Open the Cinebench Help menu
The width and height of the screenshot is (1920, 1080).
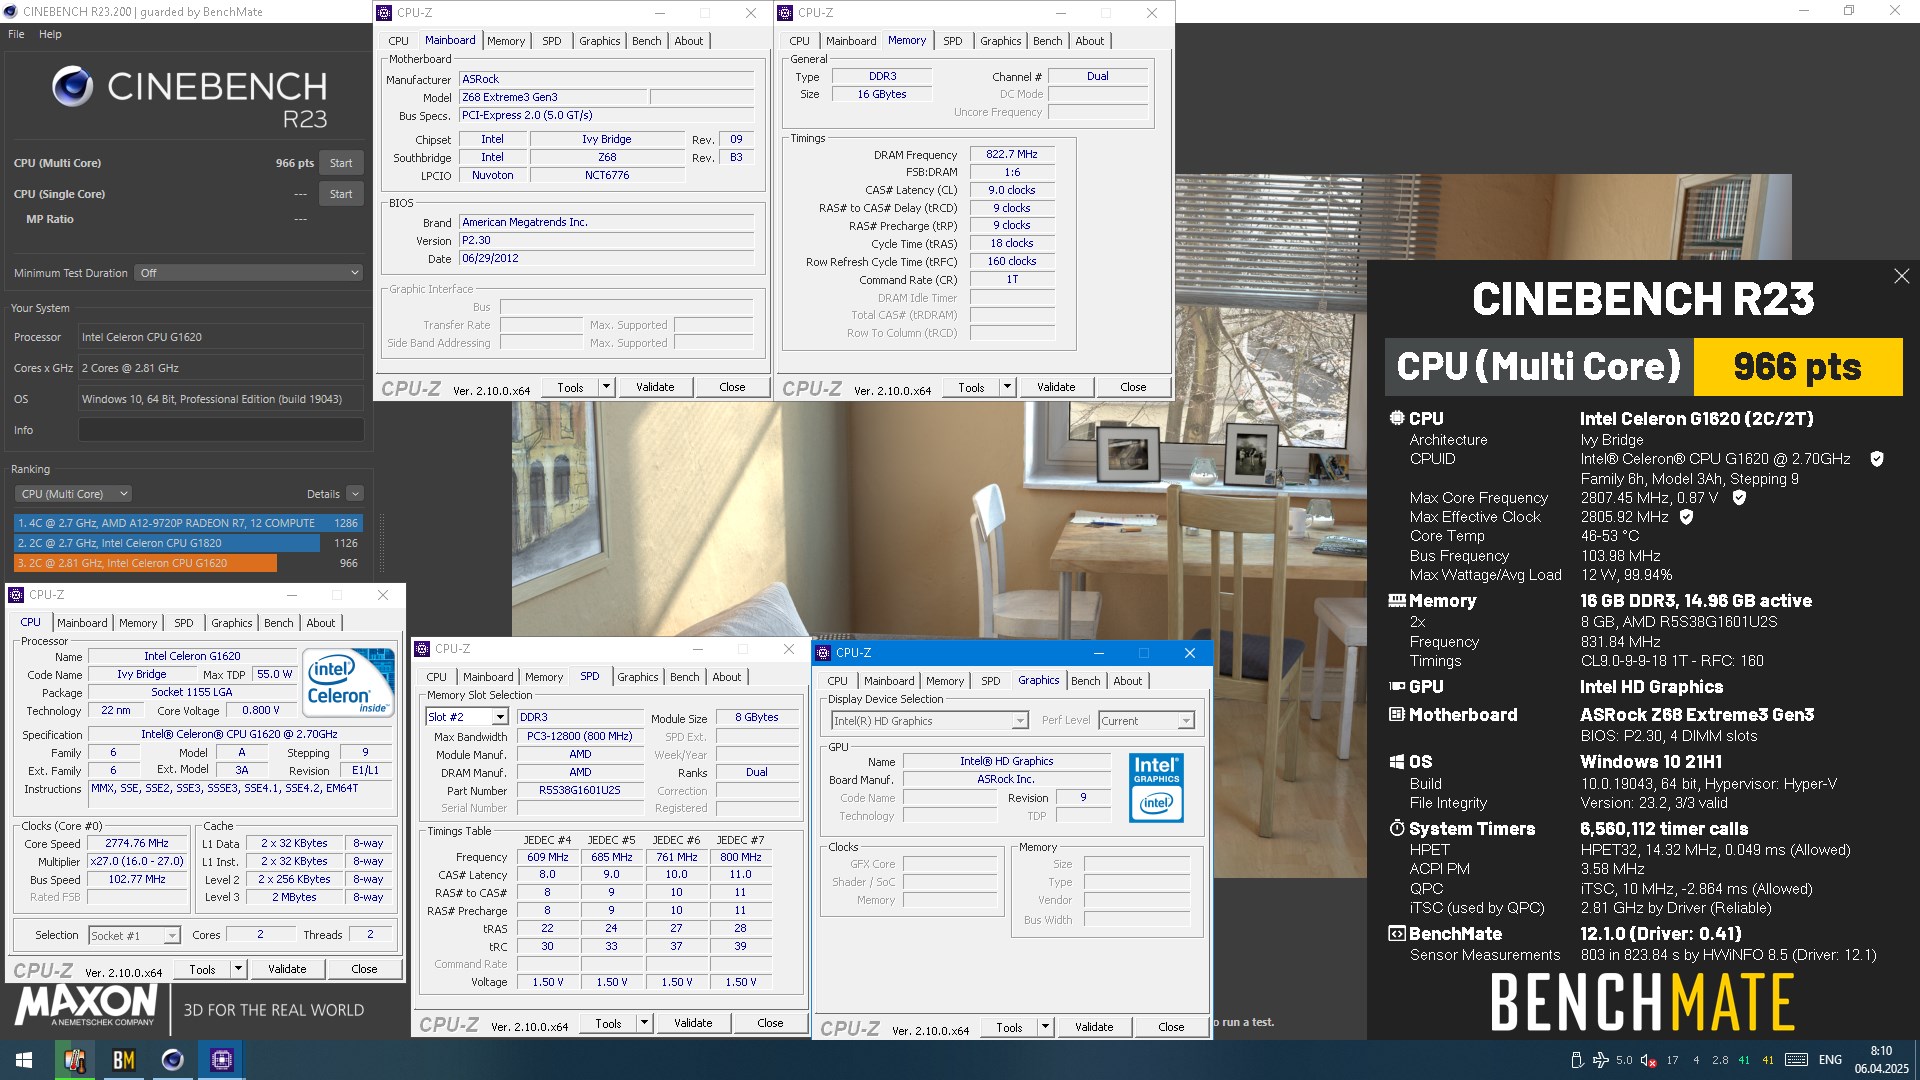[50, 34]
